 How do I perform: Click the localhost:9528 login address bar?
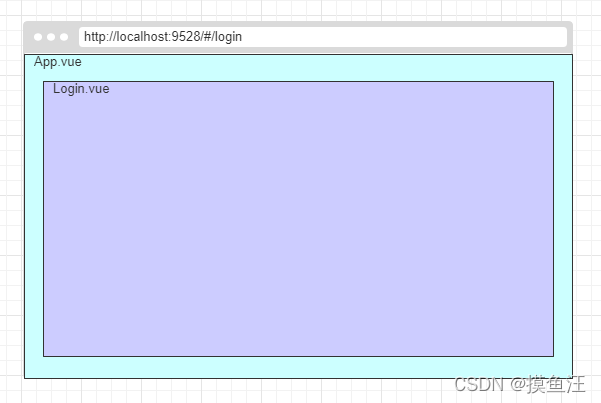(x=323, y=37)
